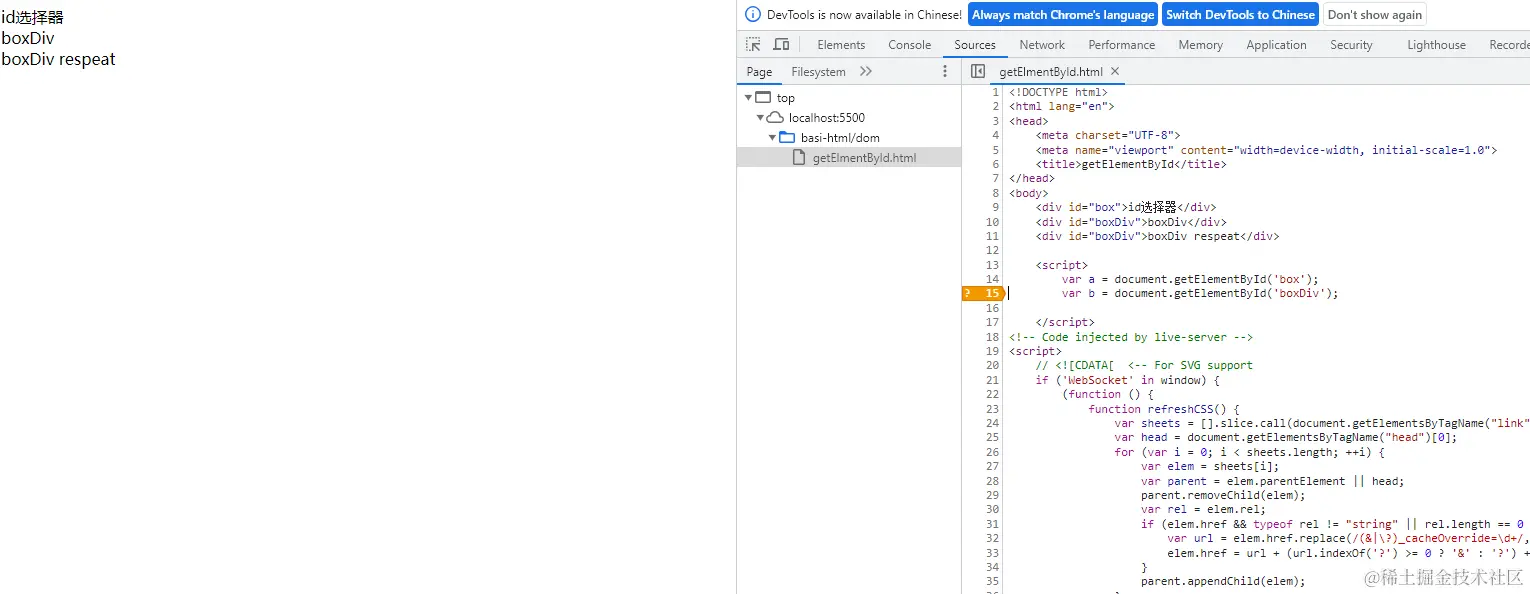This screenshot has height=594, width=1530.
Task: Switch to the Security tab
Action: coord(1351,45)
